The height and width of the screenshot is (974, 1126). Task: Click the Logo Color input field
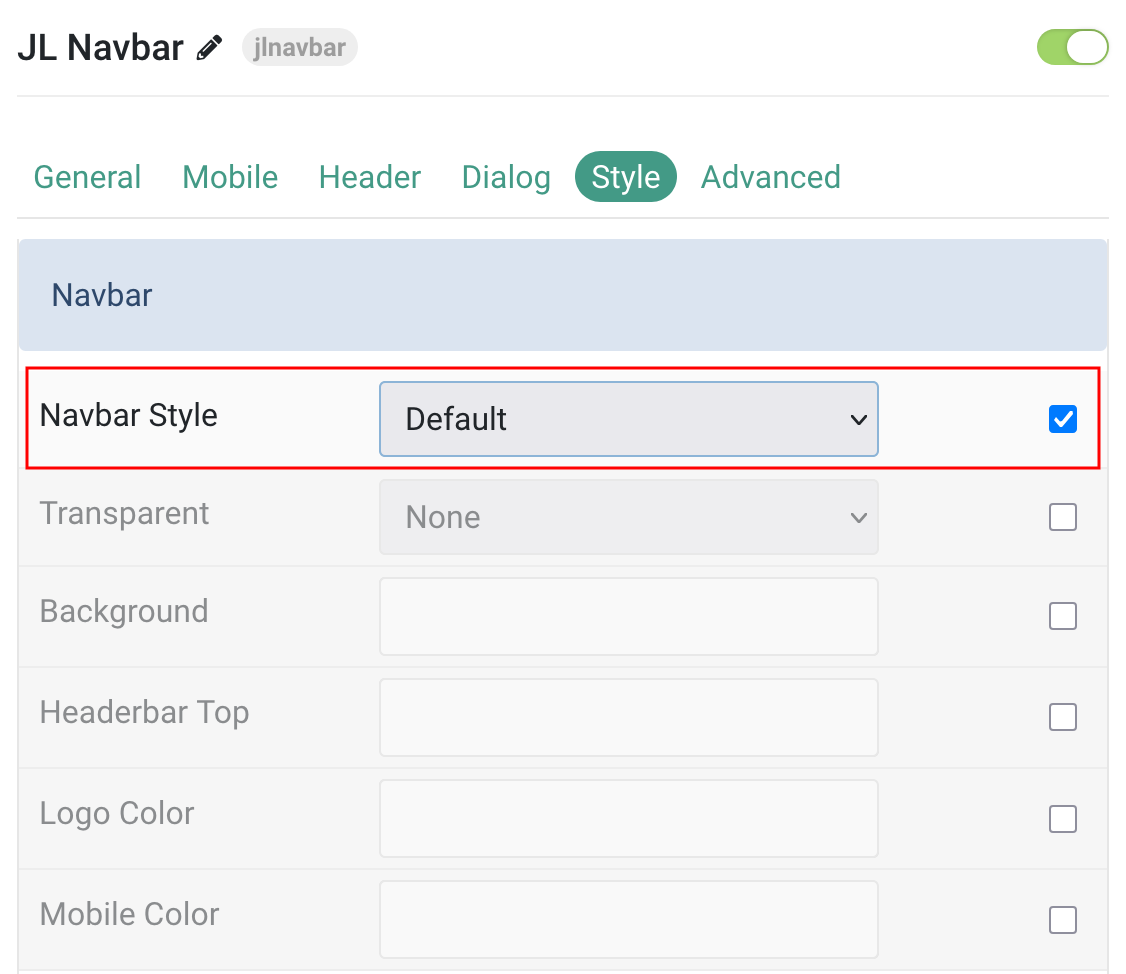click(x=628, y=819)
